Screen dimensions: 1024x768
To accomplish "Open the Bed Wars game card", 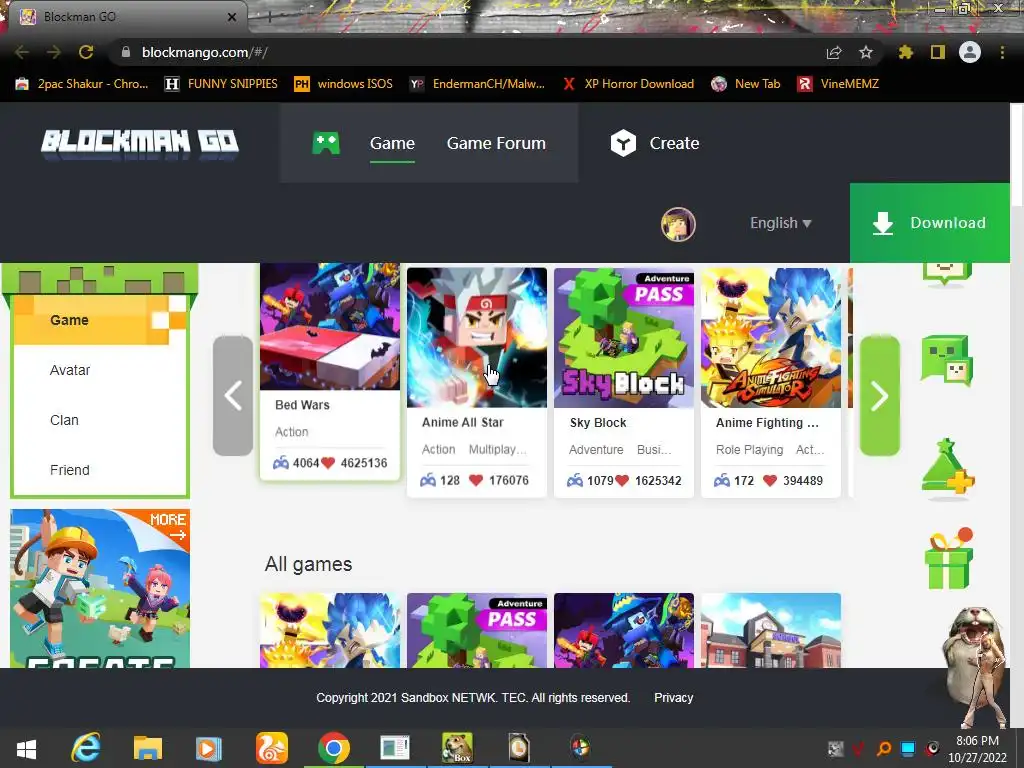I will pyautogui.click(x=330, y=371).
